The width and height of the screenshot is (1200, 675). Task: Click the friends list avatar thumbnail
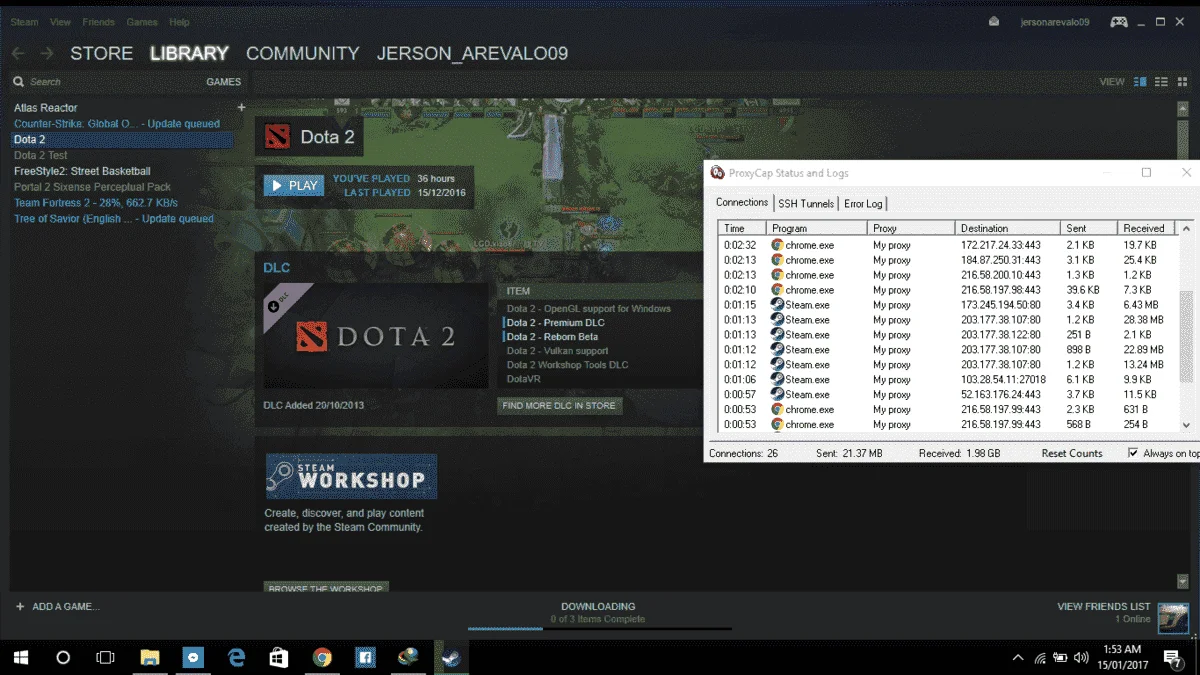pos(1173,618)
